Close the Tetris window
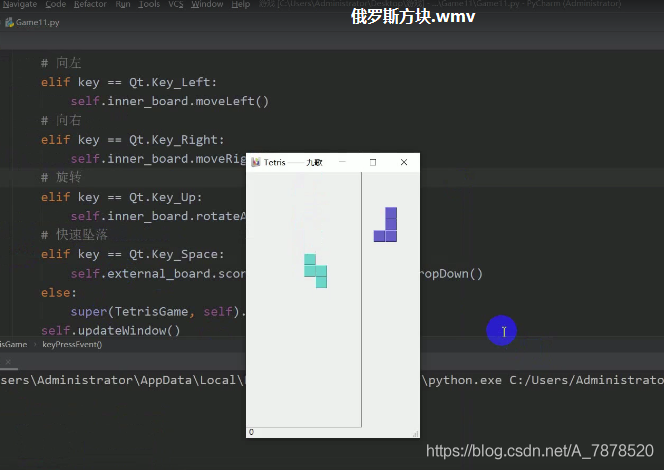 404,162
